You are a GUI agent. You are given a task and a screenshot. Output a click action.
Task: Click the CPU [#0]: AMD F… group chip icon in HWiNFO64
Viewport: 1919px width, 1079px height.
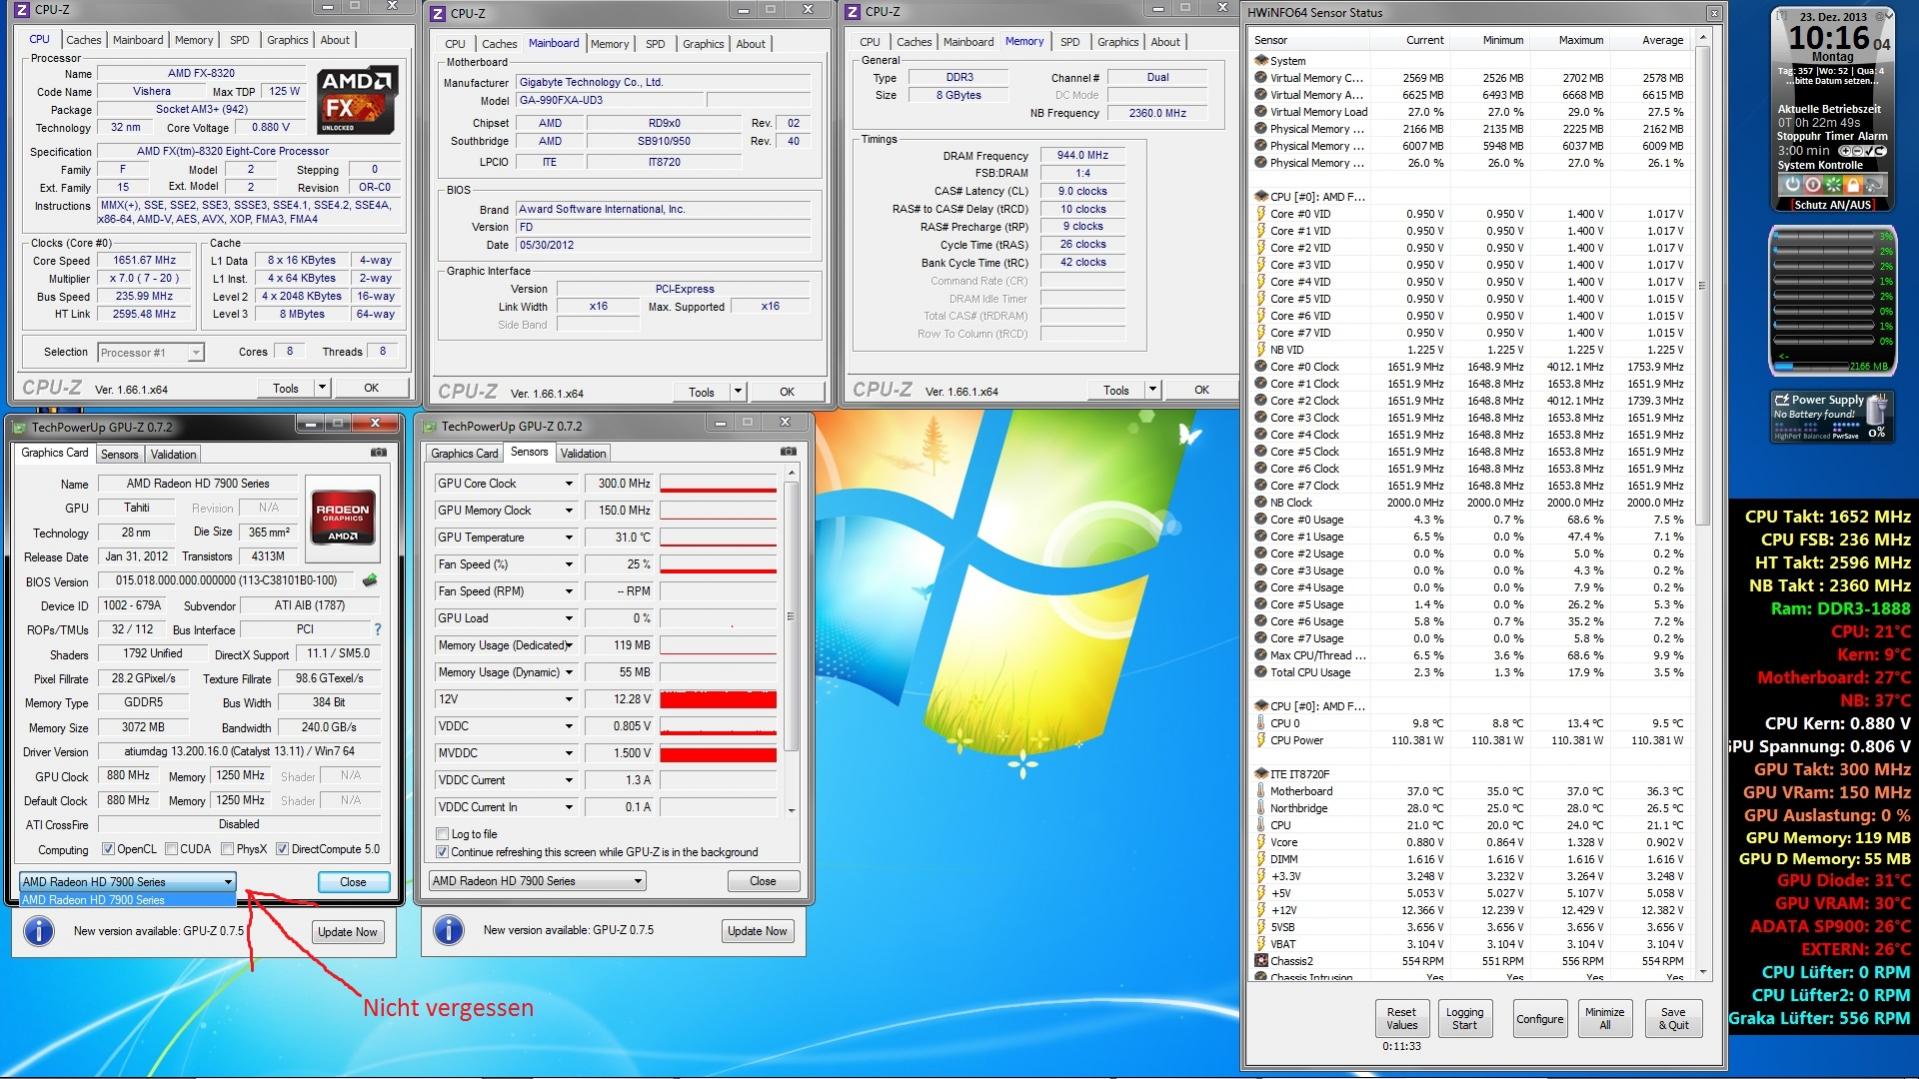click(x=1261, y=197)
